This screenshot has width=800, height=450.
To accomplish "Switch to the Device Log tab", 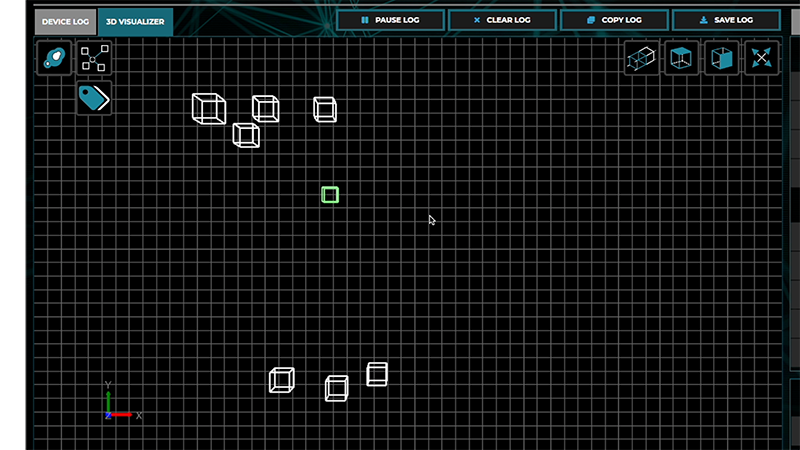I will pos(64,21).
